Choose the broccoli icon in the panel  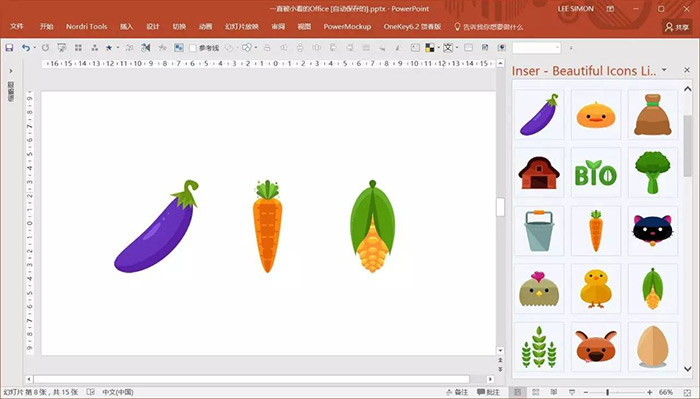(653, 172)
